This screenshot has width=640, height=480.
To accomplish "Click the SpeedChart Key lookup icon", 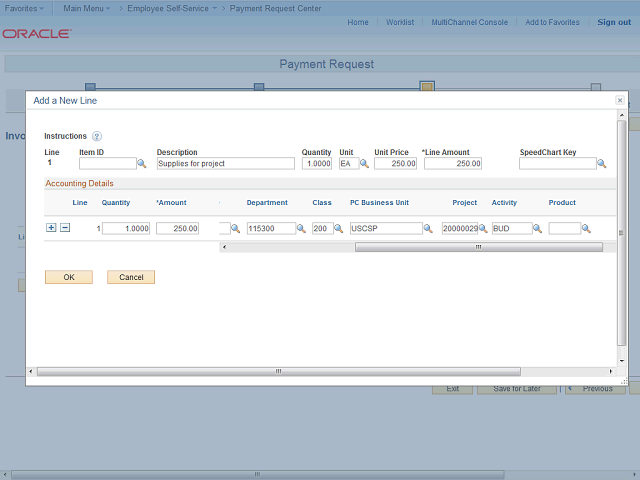I will coord(602,163).
